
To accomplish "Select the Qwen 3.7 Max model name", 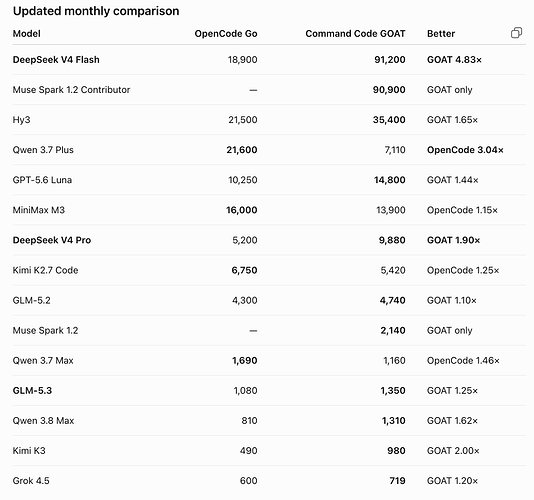I will 43,360.
